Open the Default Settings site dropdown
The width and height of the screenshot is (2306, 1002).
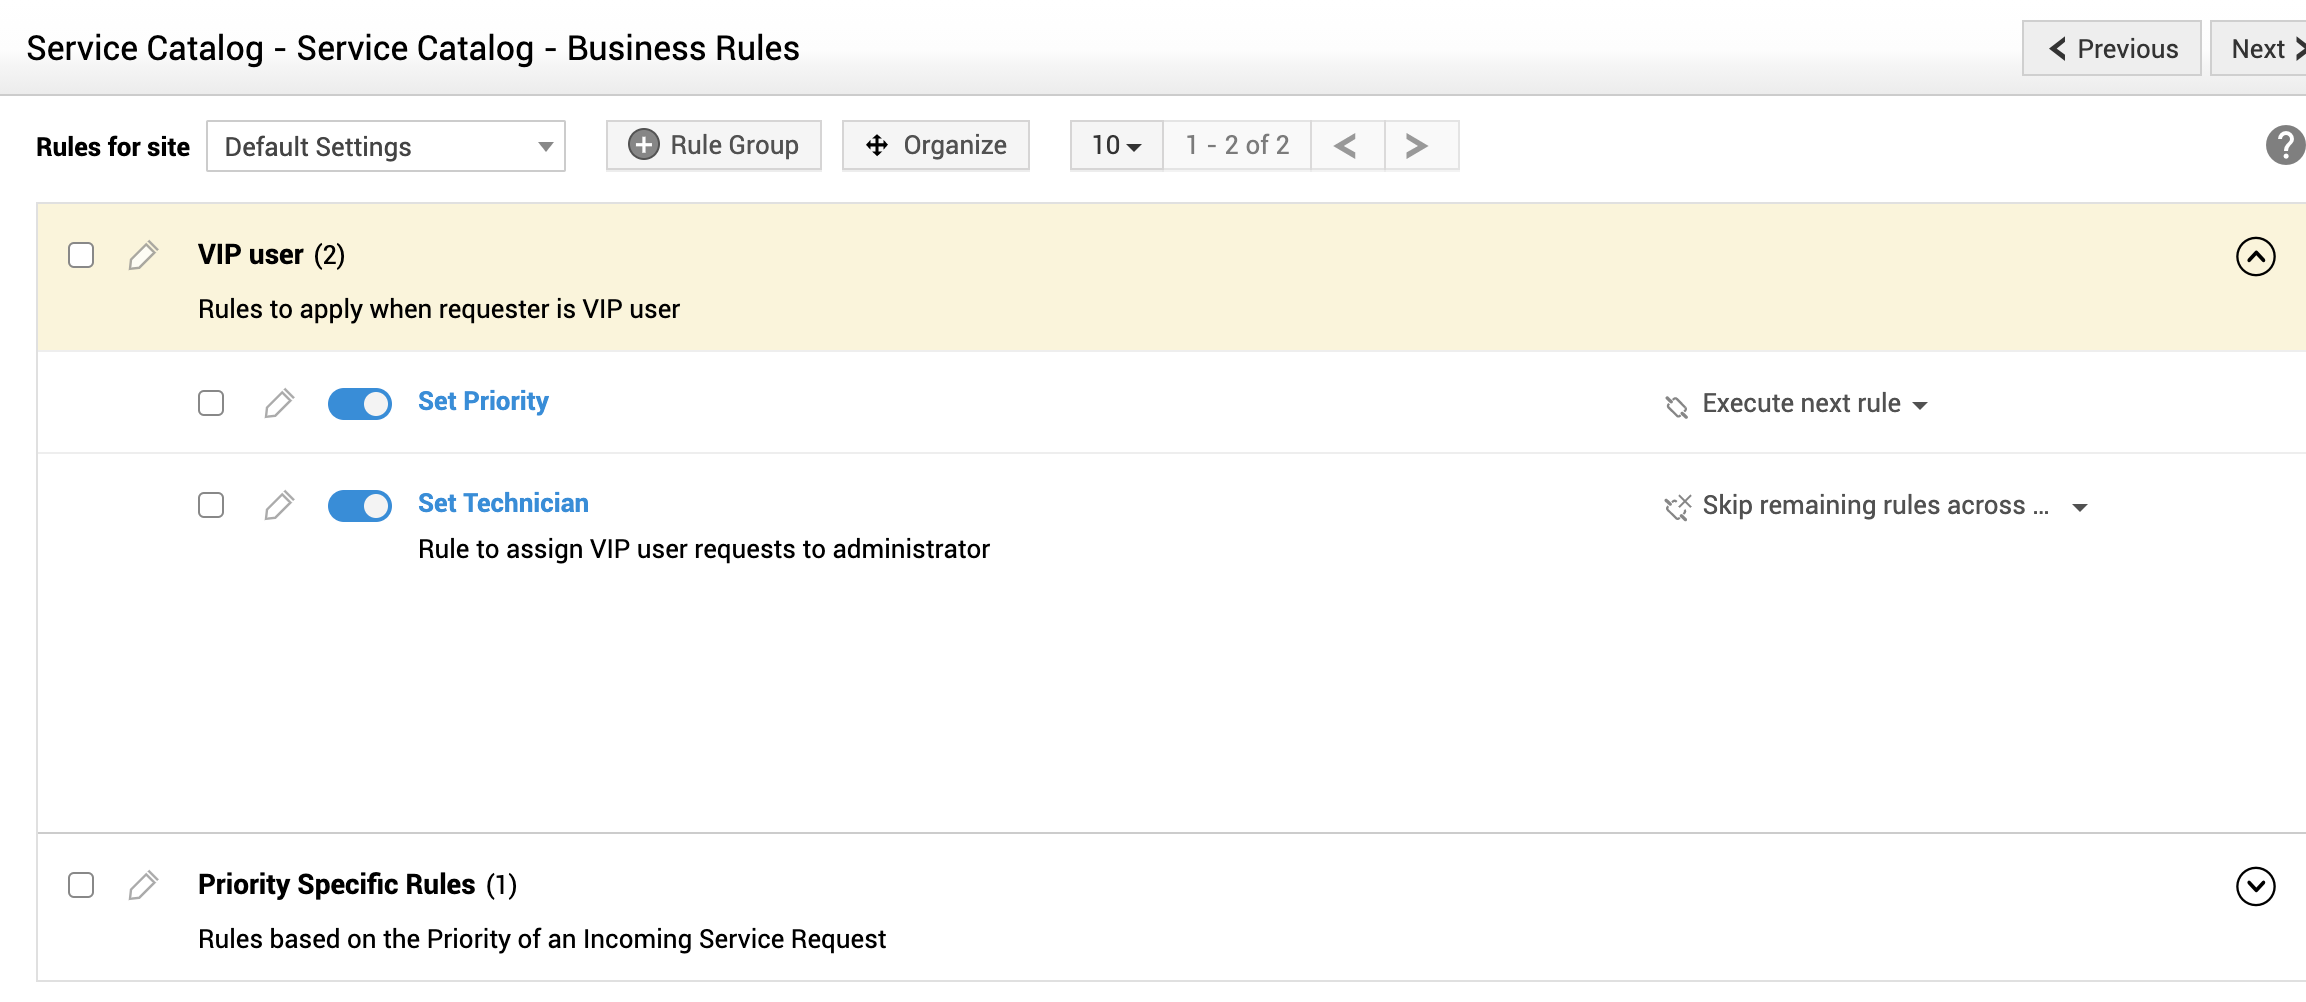click(385, 146)
